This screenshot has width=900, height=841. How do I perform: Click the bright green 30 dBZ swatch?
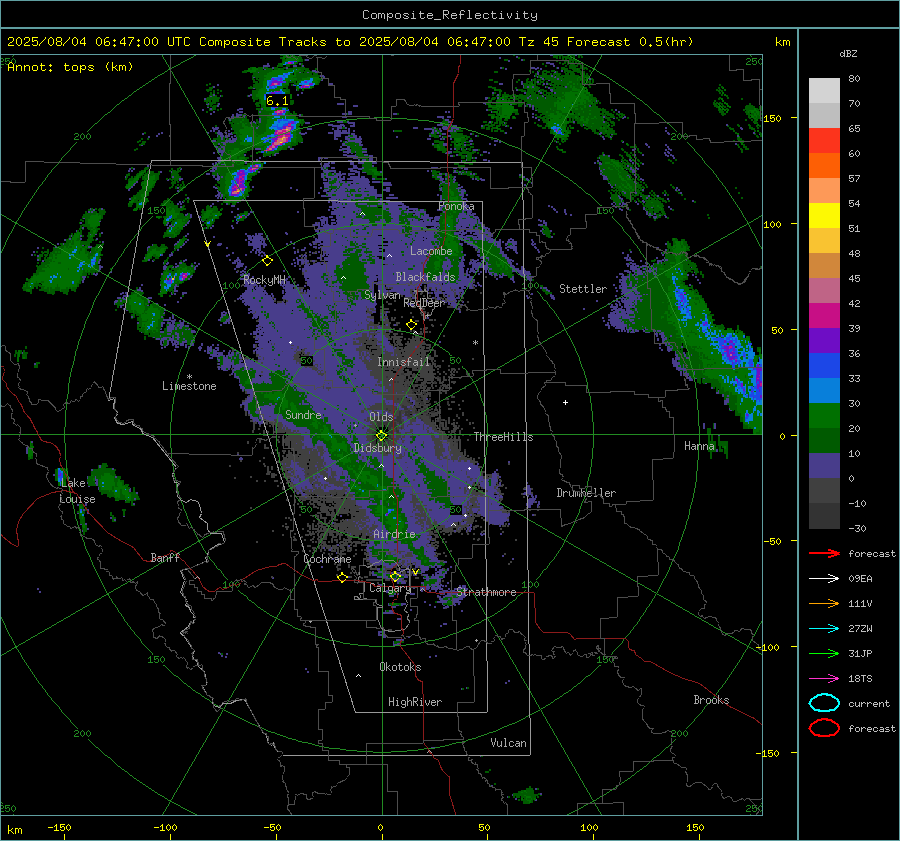[x=824, y=415]
